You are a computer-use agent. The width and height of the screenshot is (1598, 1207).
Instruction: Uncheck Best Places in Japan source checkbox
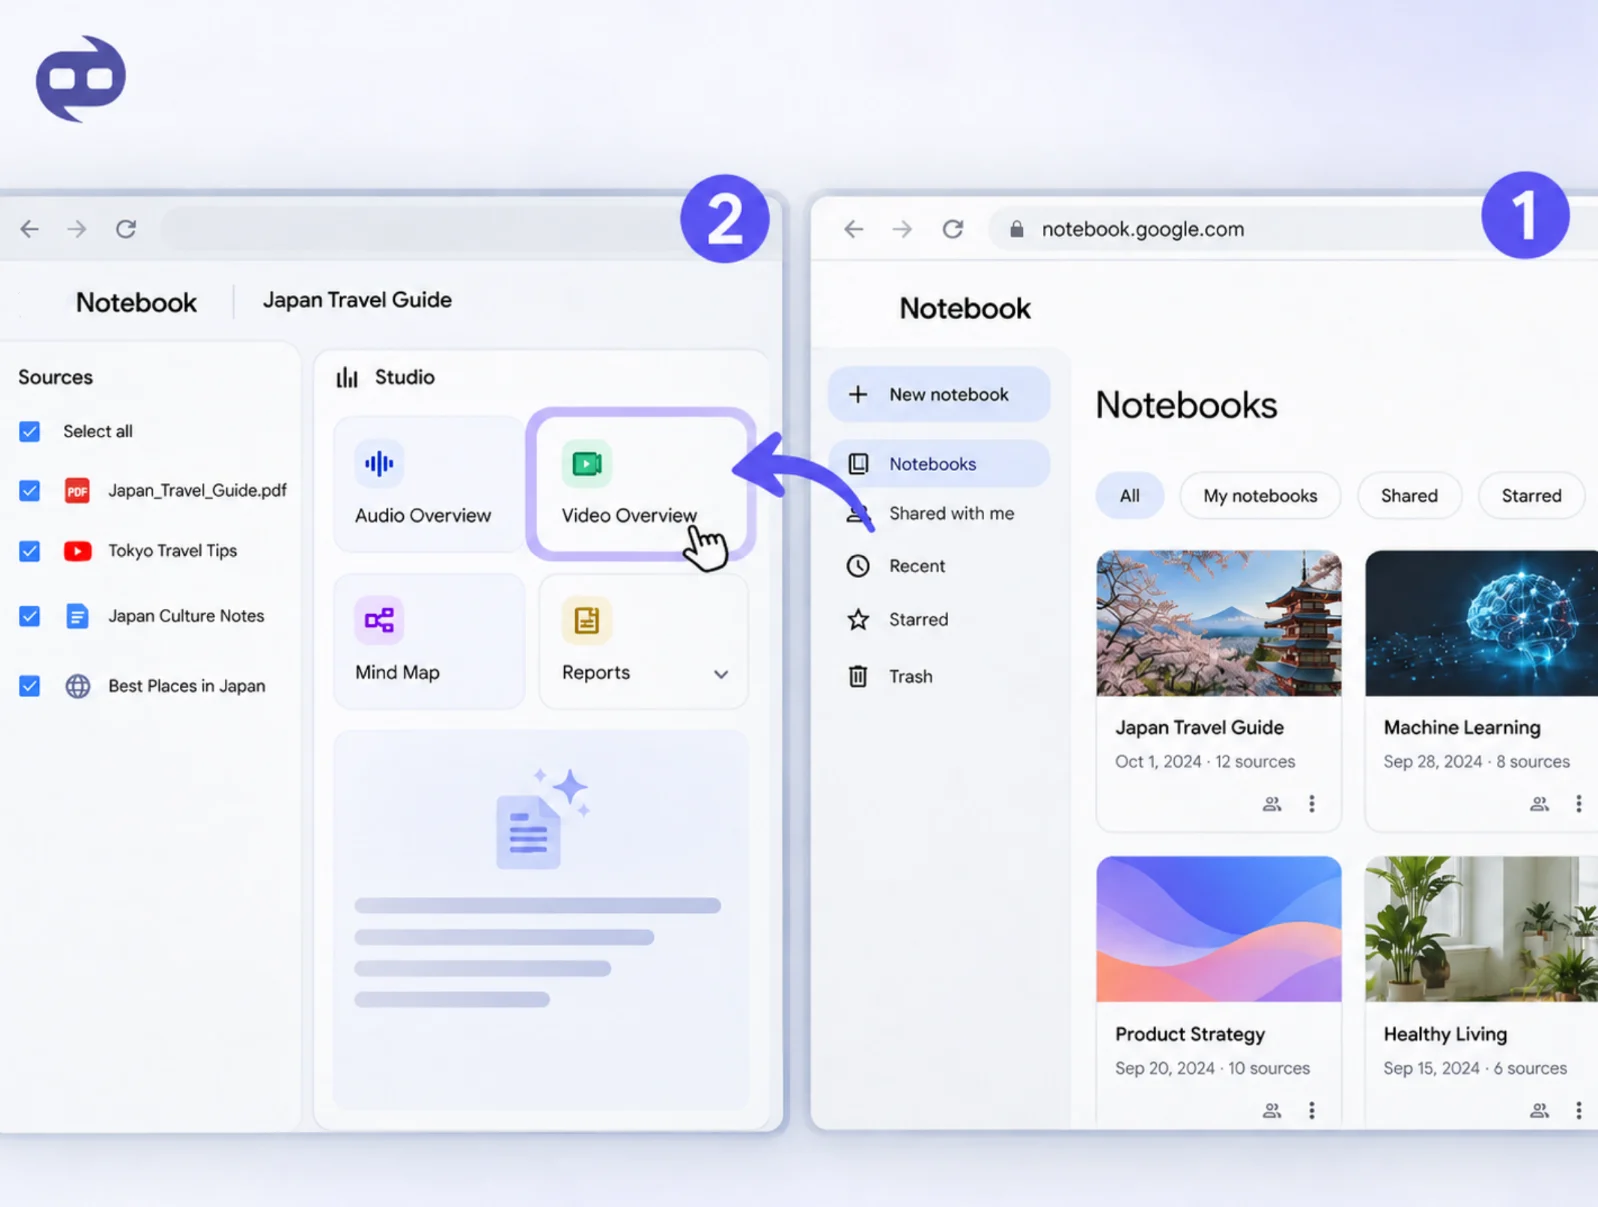pyautogui.click(x=30, y=686)
